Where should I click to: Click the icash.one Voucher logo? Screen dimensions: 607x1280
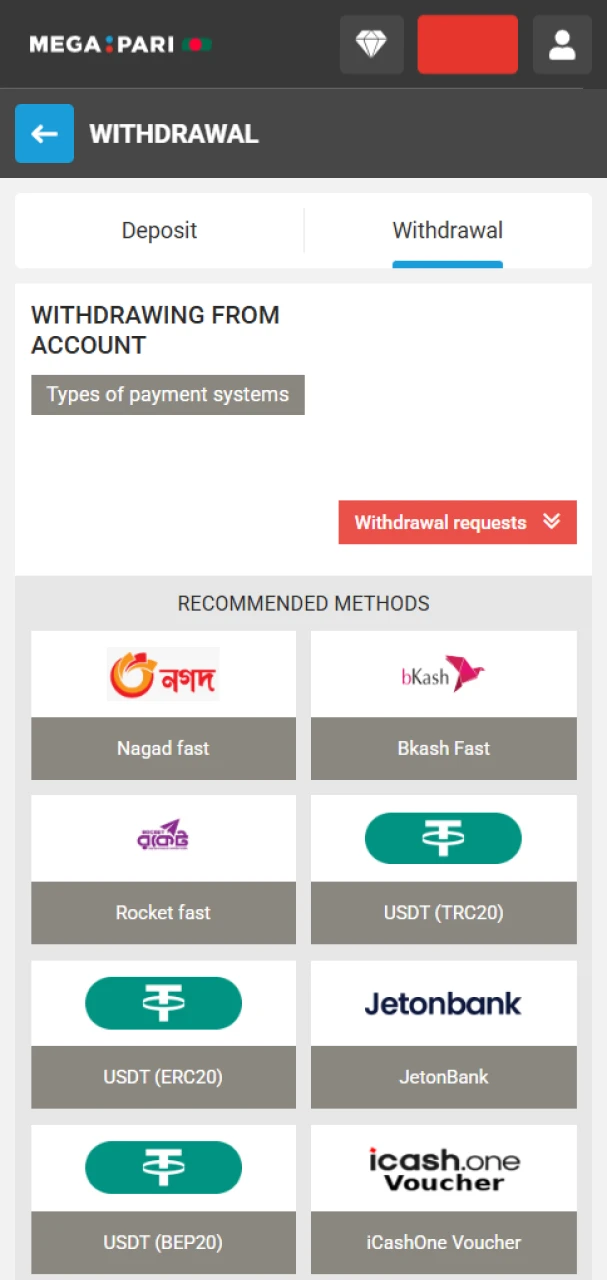(443, 1167)
